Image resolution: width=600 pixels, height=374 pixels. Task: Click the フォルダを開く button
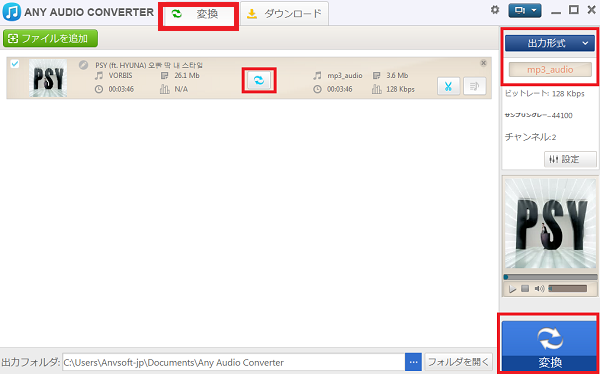point(458,362)
